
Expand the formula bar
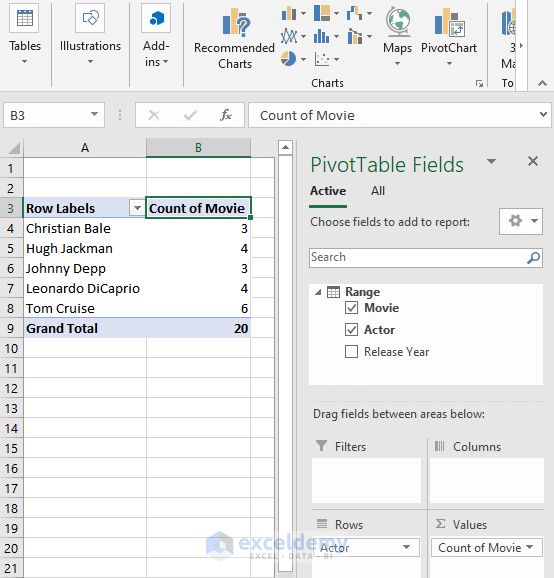tap(543, 115)
